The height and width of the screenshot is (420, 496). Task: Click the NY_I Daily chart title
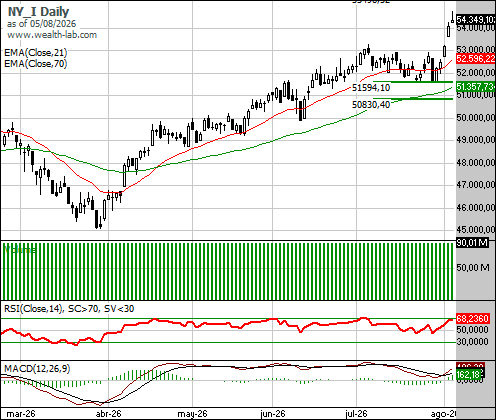coord(38,12)
